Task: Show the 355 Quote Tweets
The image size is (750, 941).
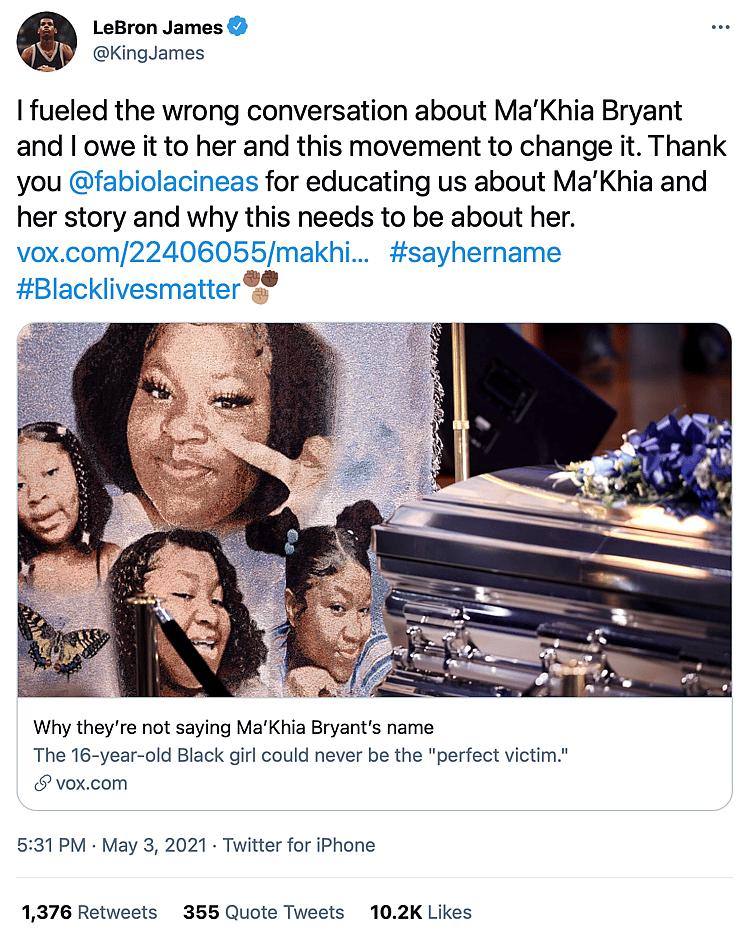Action: pos(263,912)
